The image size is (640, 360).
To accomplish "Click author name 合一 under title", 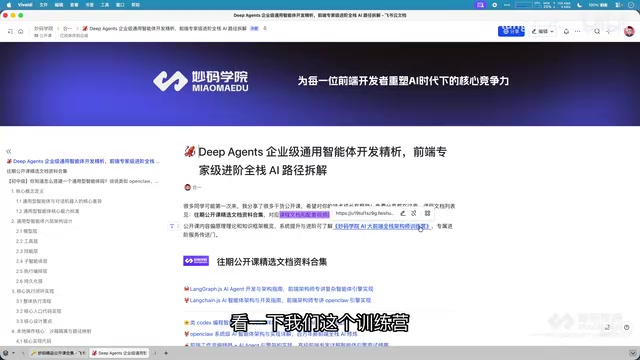I will click(x=197, y=187).
